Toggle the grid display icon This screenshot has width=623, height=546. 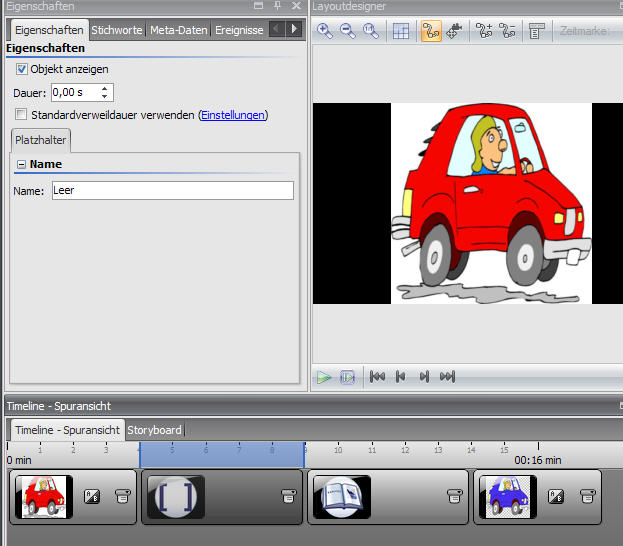click(x=401, y=31)
